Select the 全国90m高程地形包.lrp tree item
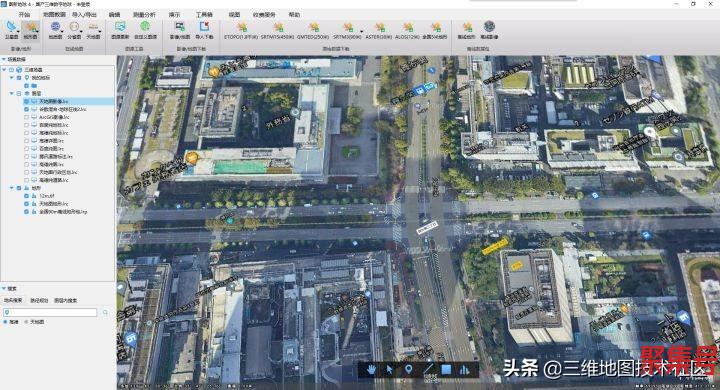The width and height of the screenshot is (720, 390). click(63, 212)
